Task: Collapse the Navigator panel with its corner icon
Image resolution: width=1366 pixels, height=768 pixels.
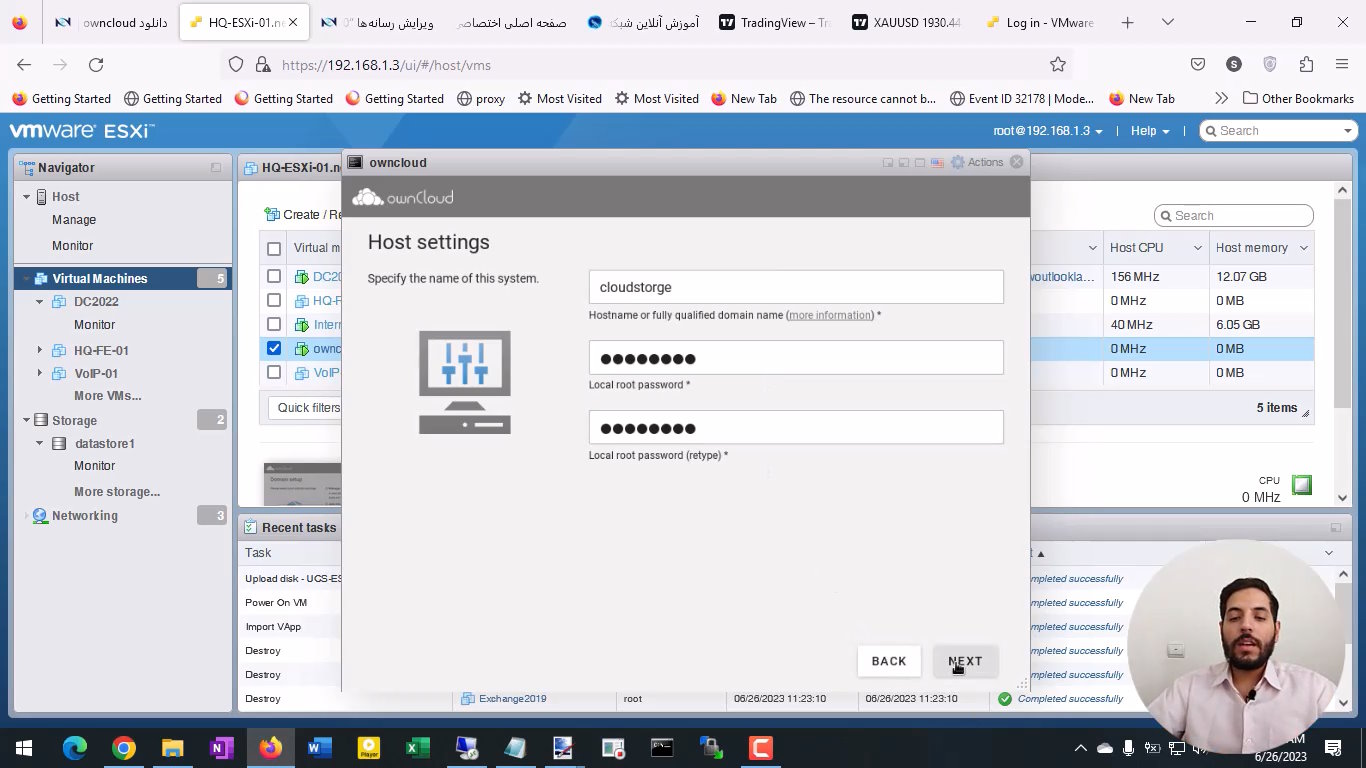Action: click(216, 168)
